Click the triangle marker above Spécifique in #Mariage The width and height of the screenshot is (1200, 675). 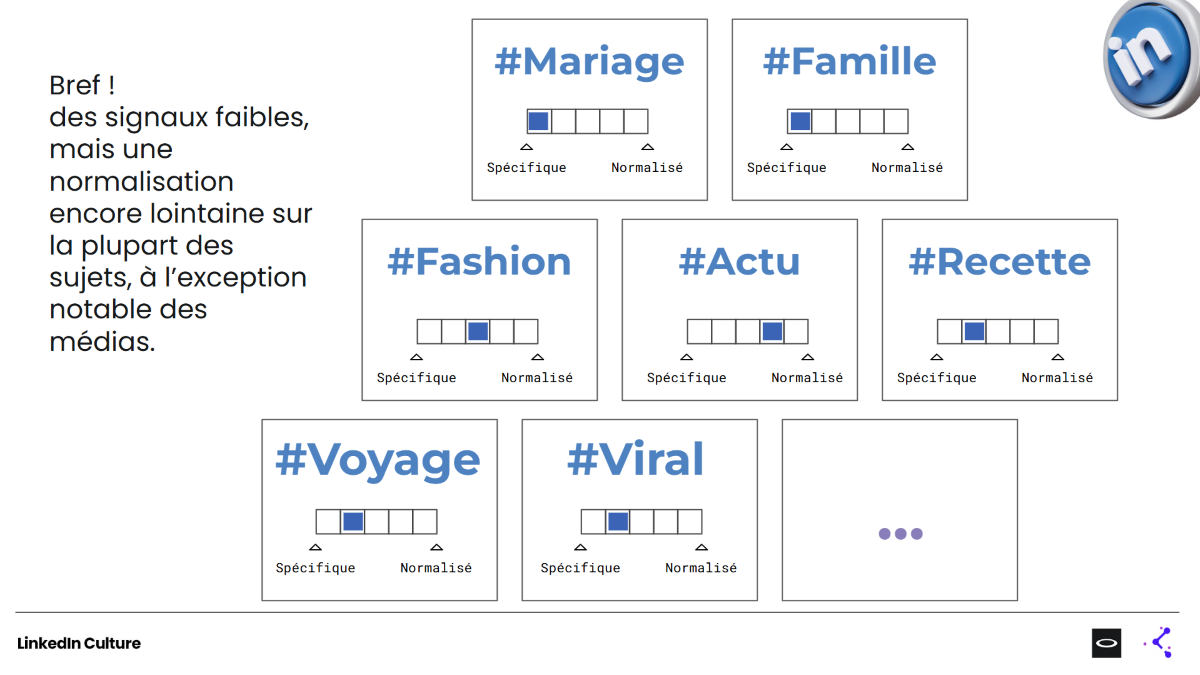click(x=527, y=147)
